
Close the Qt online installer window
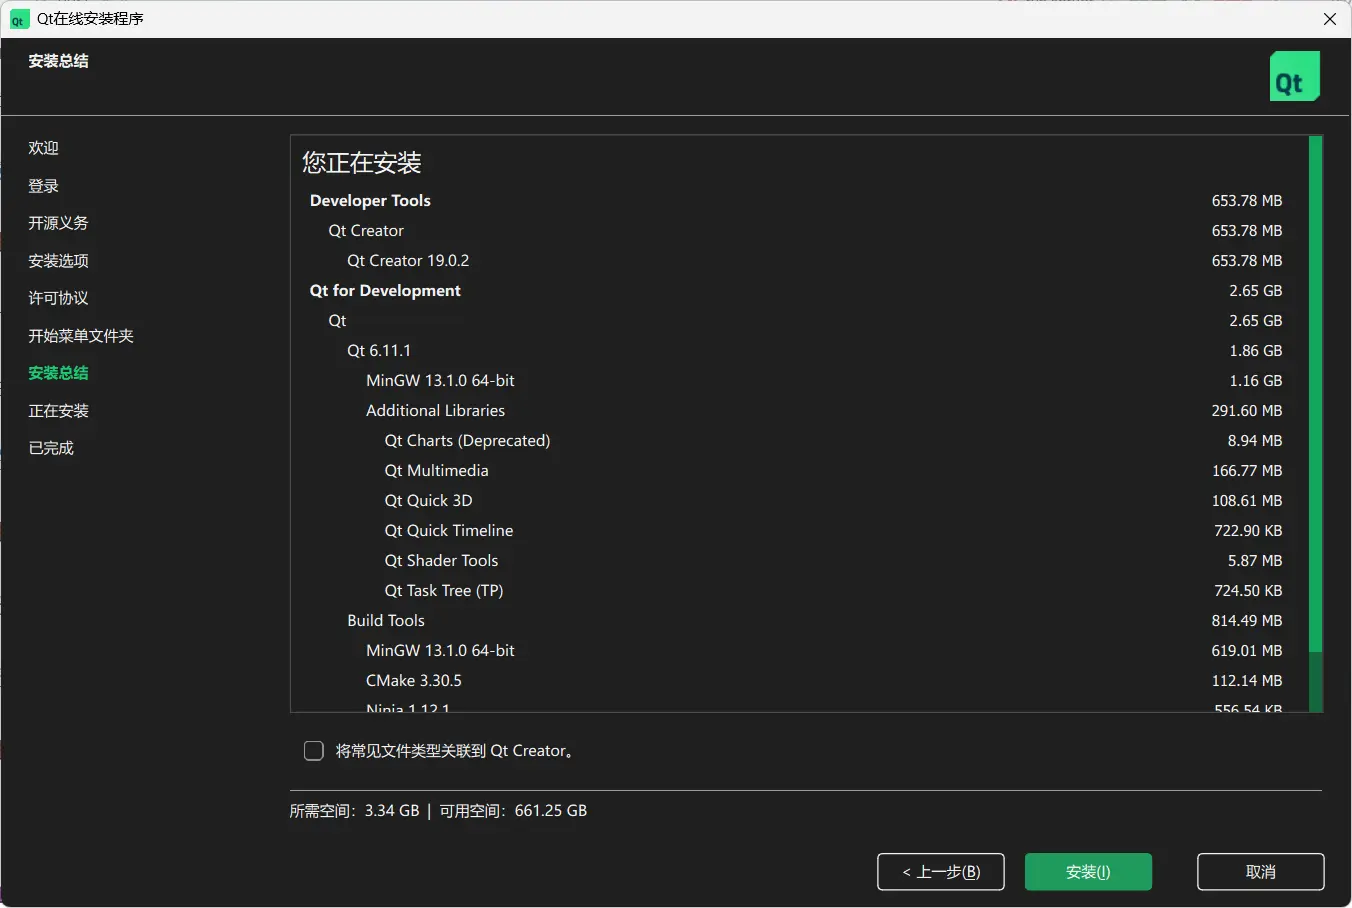(x=1330, y=19)
